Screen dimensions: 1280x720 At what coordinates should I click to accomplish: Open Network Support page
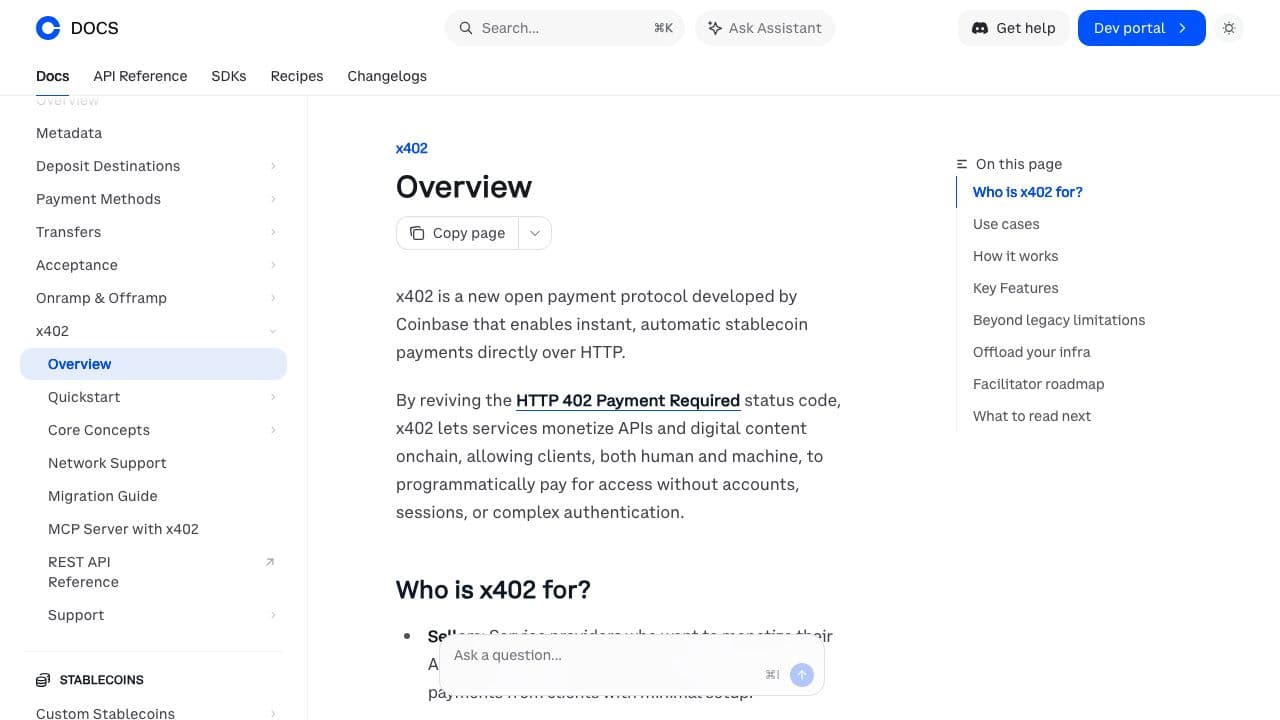(x=107, y=463)
